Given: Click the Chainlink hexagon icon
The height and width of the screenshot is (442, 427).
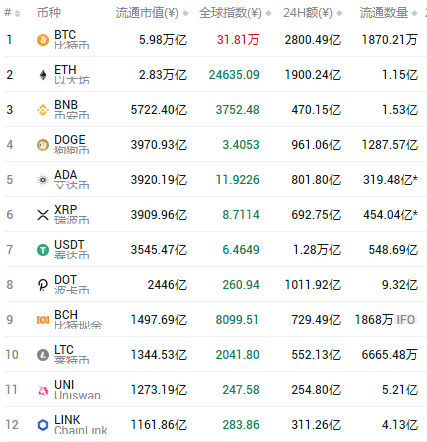Looking at the screenshot, I should point(43,425).
